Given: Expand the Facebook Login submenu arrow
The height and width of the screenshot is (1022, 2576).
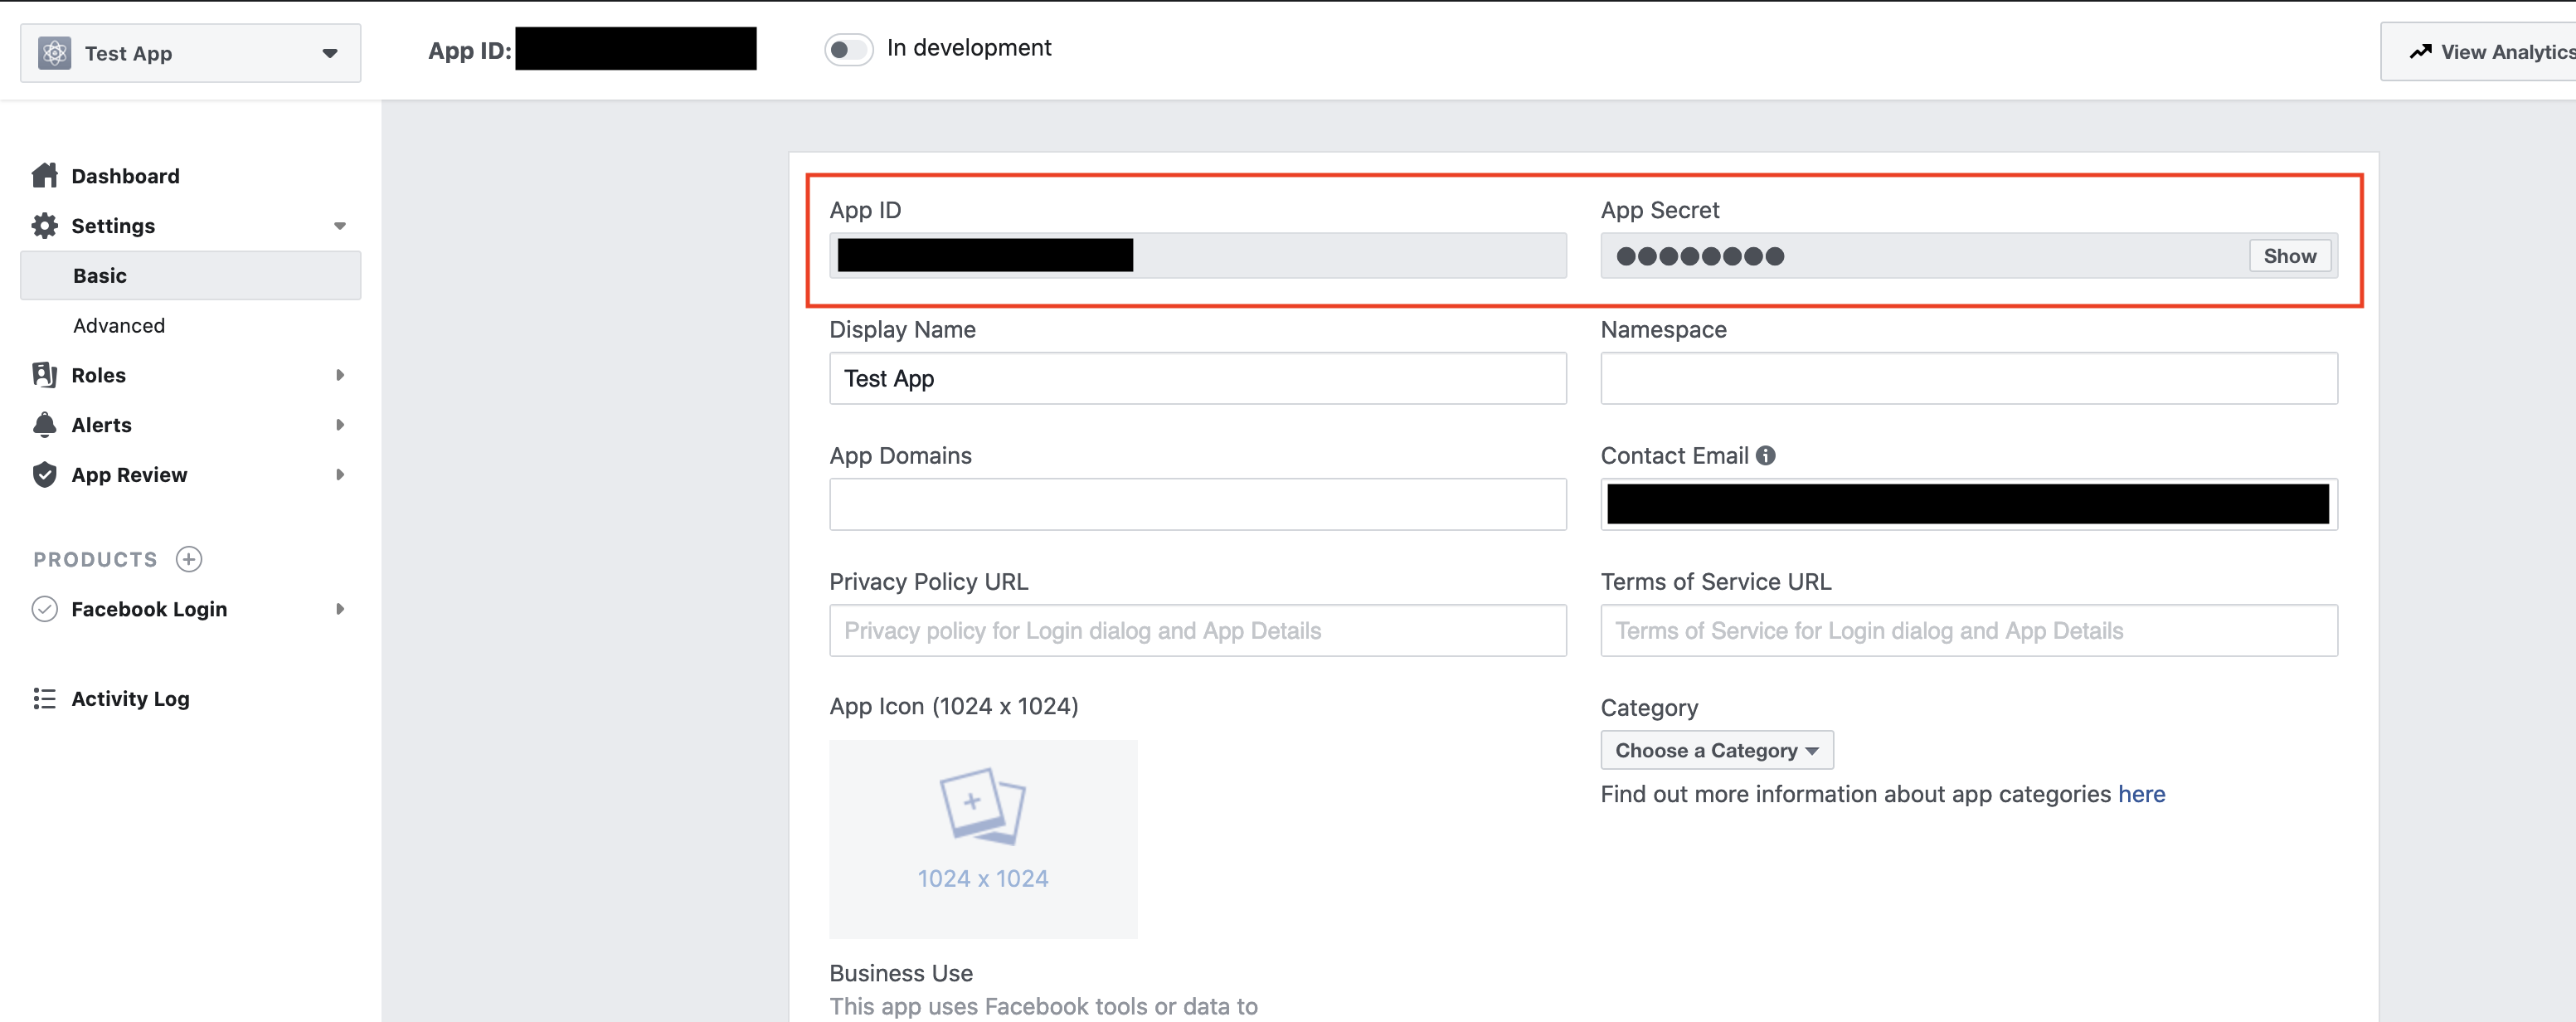Looking at the screenshot, I should point(340,609).
